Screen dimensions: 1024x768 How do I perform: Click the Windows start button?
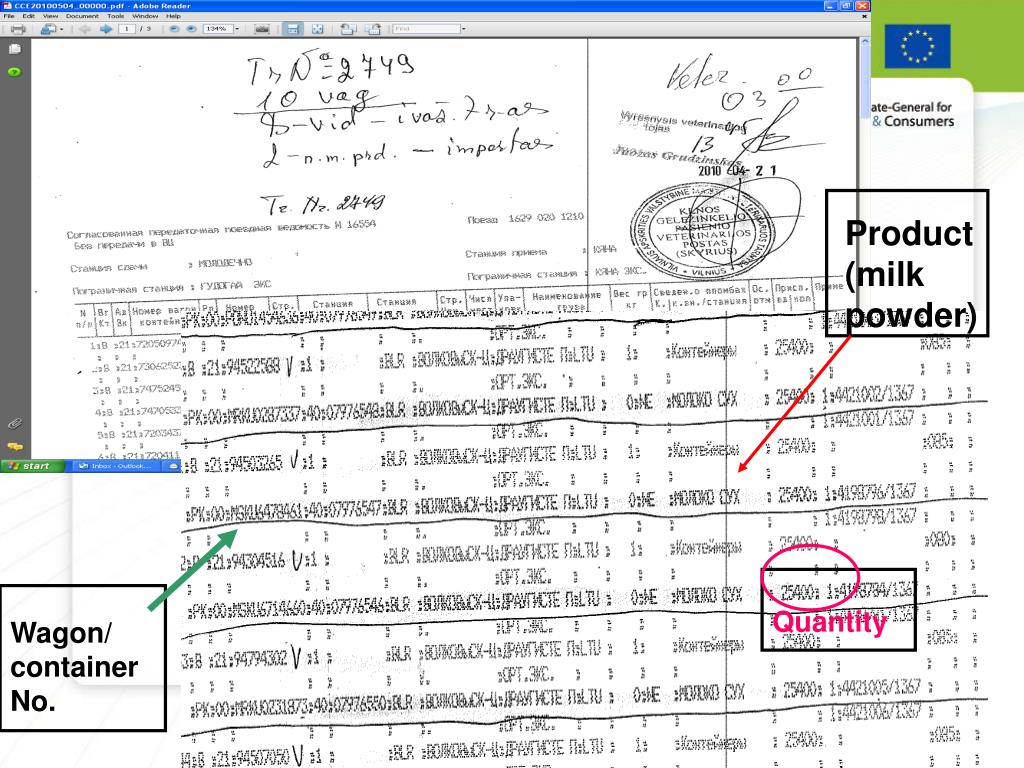click(33, 466)
